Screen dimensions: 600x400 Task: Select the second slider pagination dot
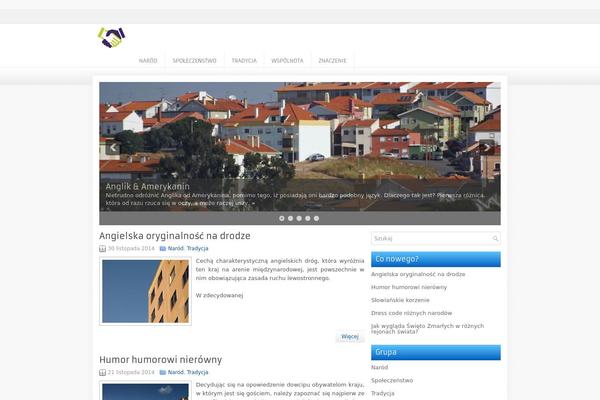coord(290,218)
